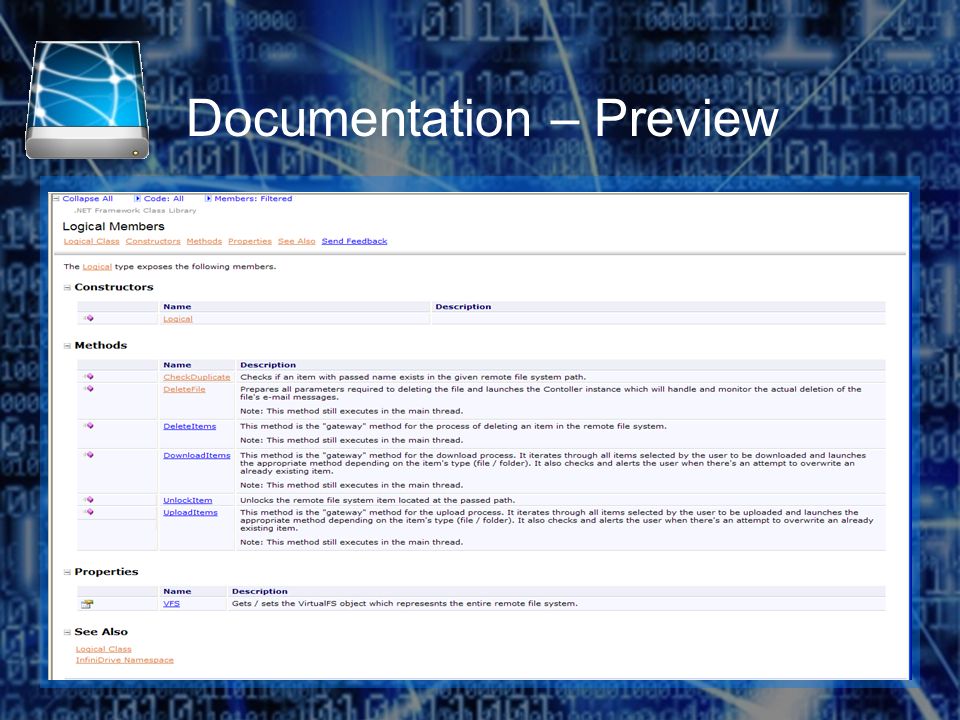Open the CheckDuplicate method link
Viewport: 960px width, 720px height.
tap(197, 377)
